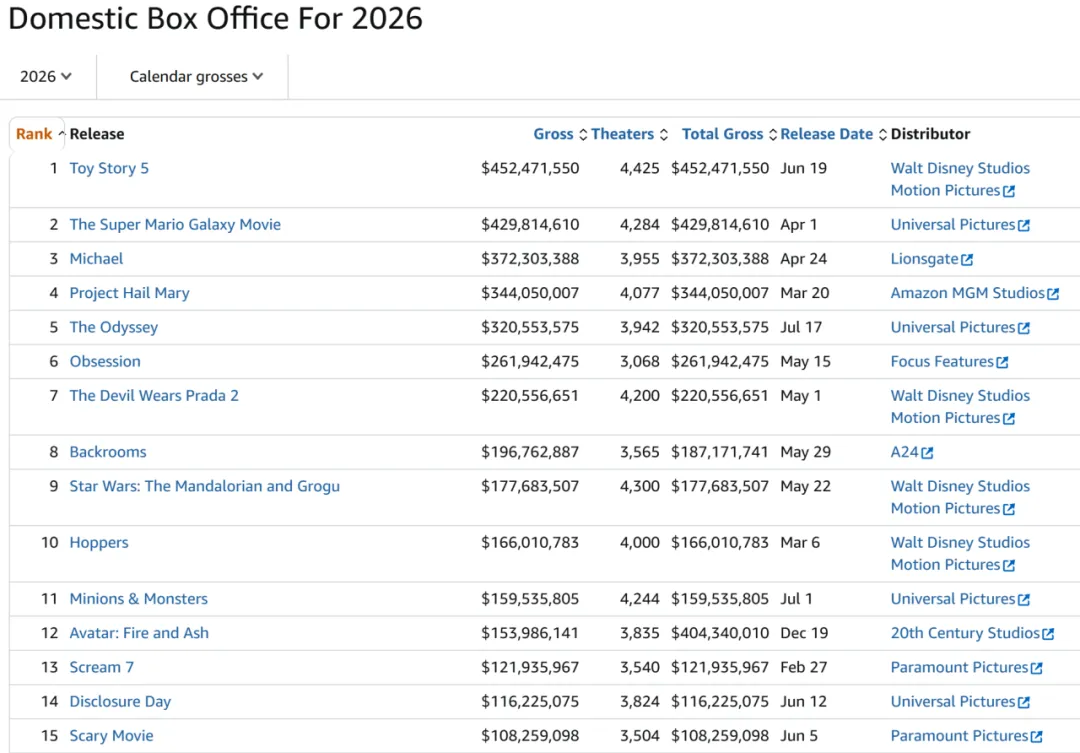1080x753 pixels.
Task: Open Star Wars: The Mandalorian and Grogu
Action: (205, 486)
